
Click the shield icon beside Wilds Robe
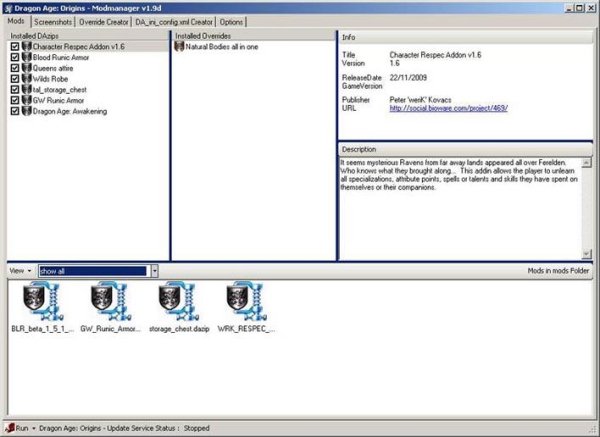26,79
